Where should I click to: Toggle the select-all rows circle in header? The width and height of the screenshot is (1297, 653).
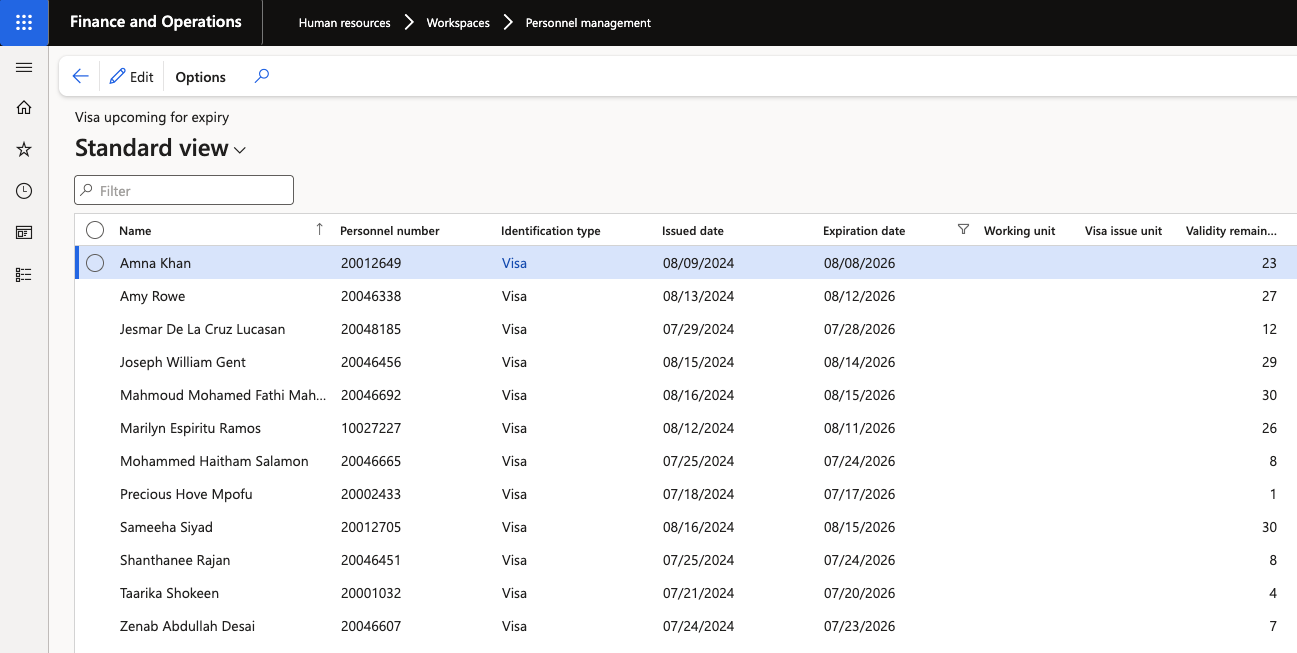tap(95, 230)
